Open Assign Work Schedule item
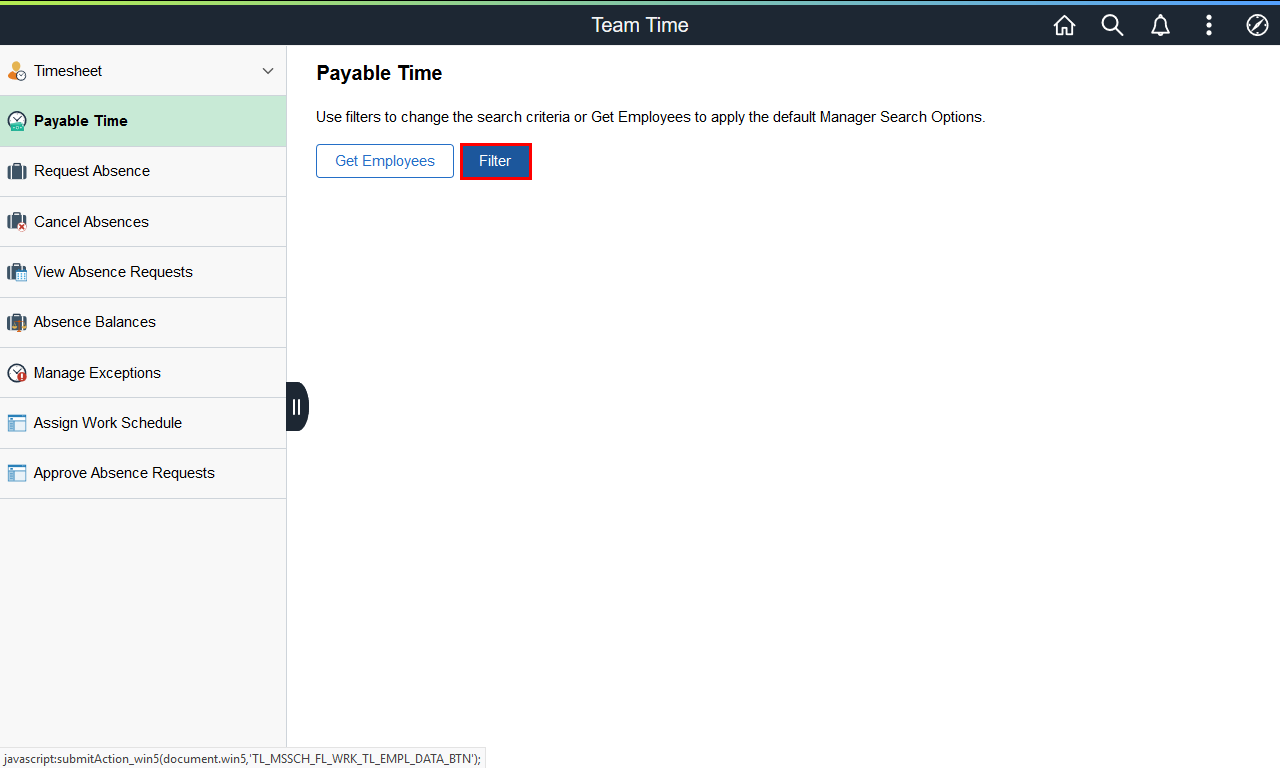 pos(108,423)
